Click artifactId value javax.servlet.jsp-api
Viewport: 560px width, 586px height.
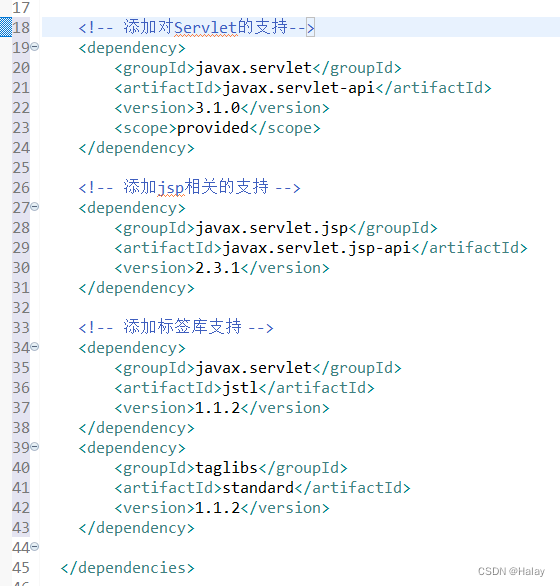317,248
